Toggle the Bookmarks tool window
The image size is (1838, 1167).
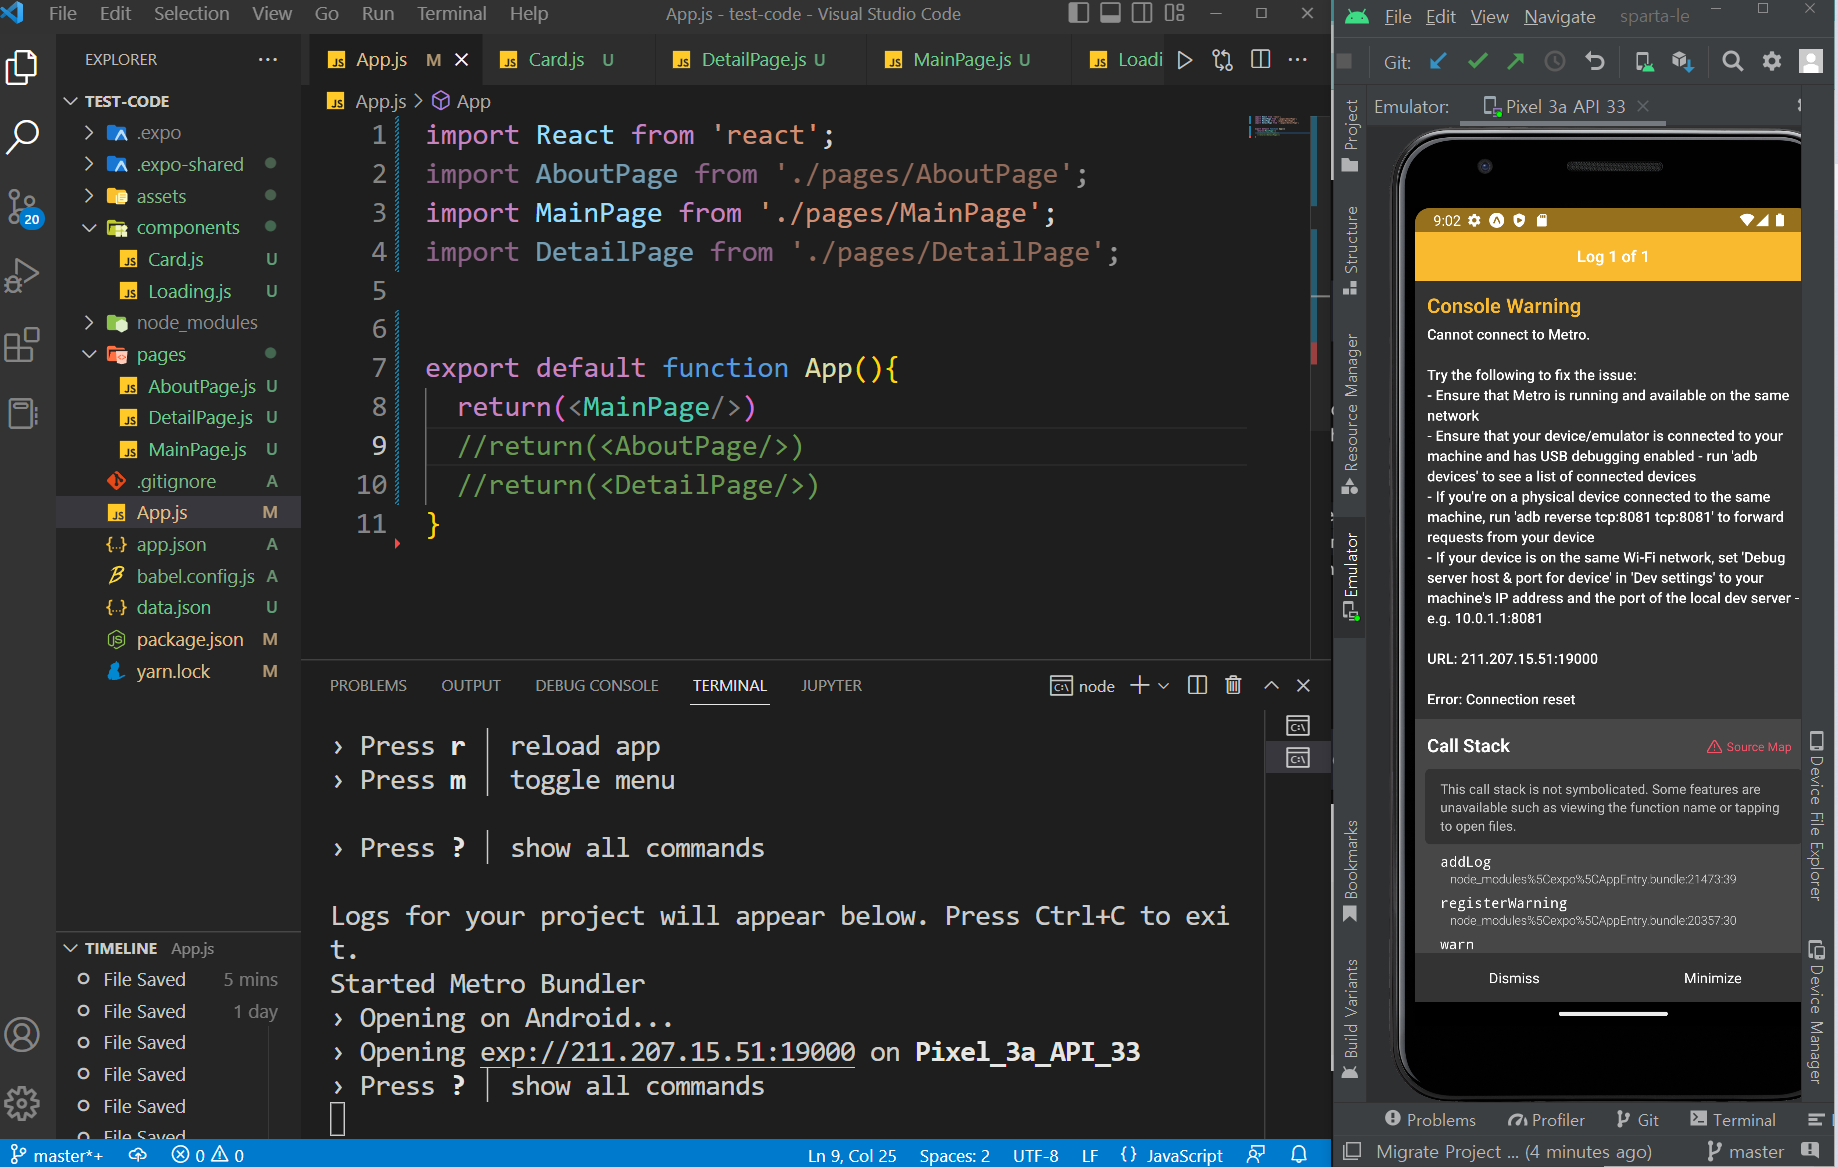point(1351,870)
